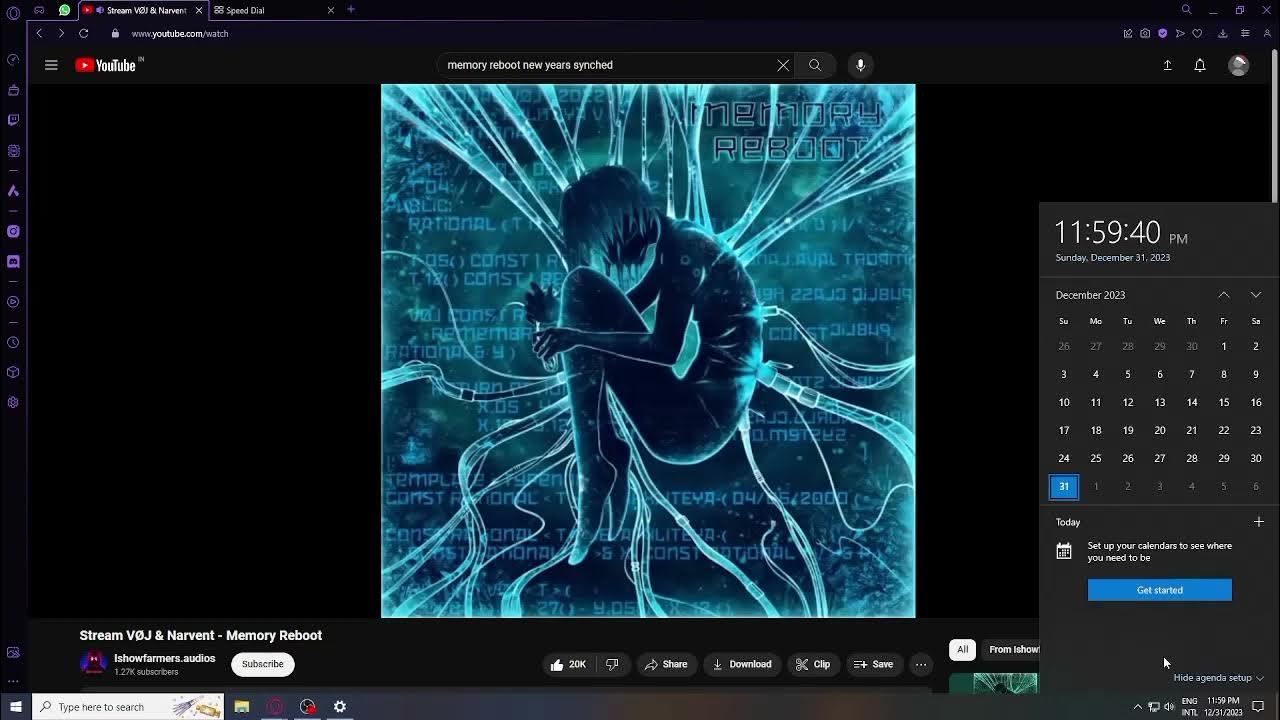Viewport: 1280px width, 720px height.
Task: Create a Clip of the video
Action: pyautogui.click(x=813, y=664)
